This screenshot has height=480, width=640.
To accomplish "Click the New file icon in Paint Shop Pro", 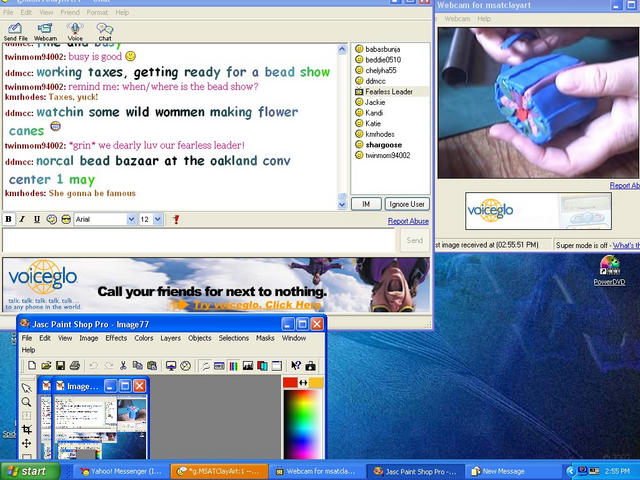I will [32, 366].
